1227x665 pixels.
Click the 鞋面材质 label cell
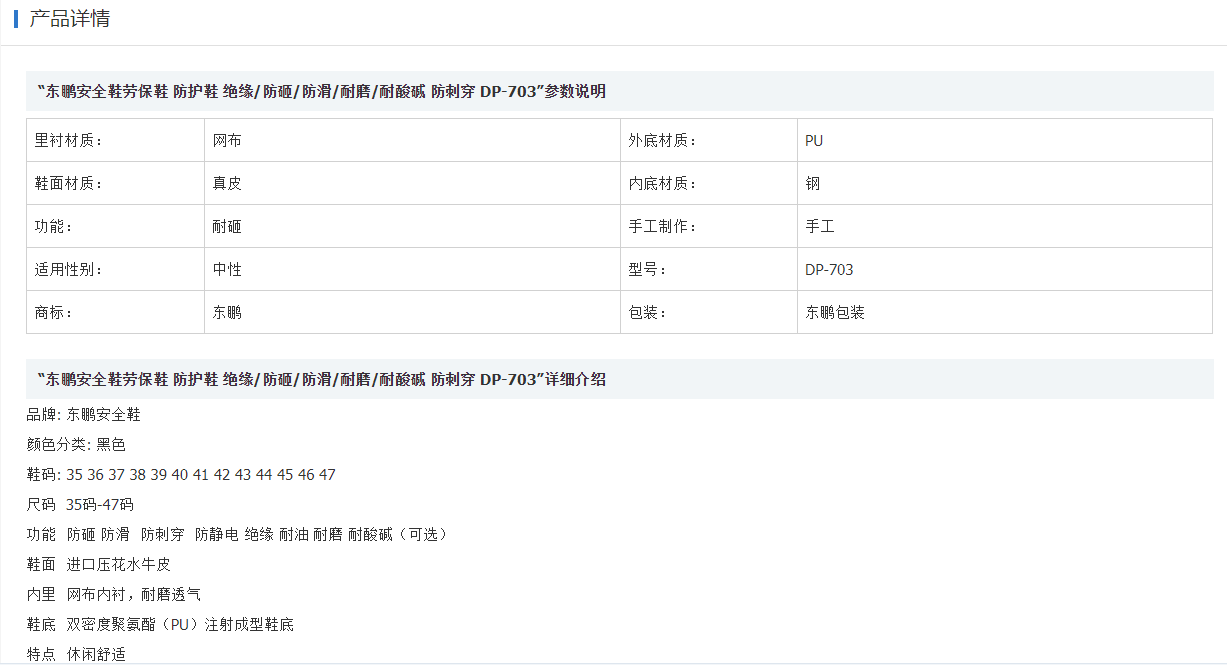116,184
